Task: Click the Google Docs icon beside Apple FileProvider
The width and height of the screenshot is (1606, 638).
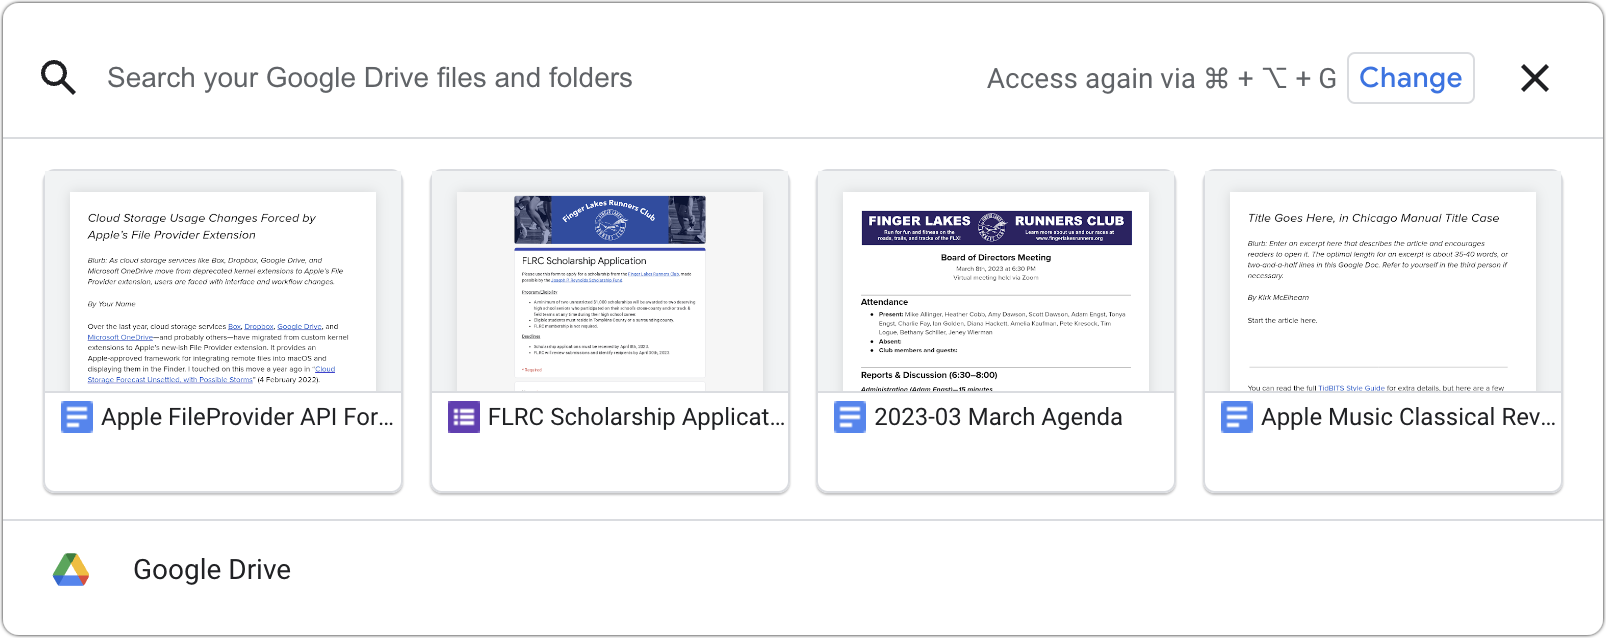Action: tap(77, 417)
